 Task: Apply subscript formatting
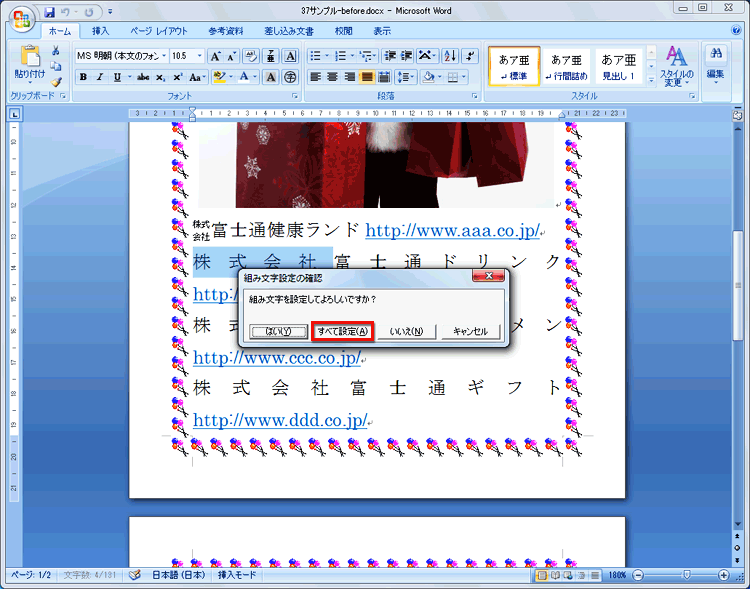tap(160, 77)
